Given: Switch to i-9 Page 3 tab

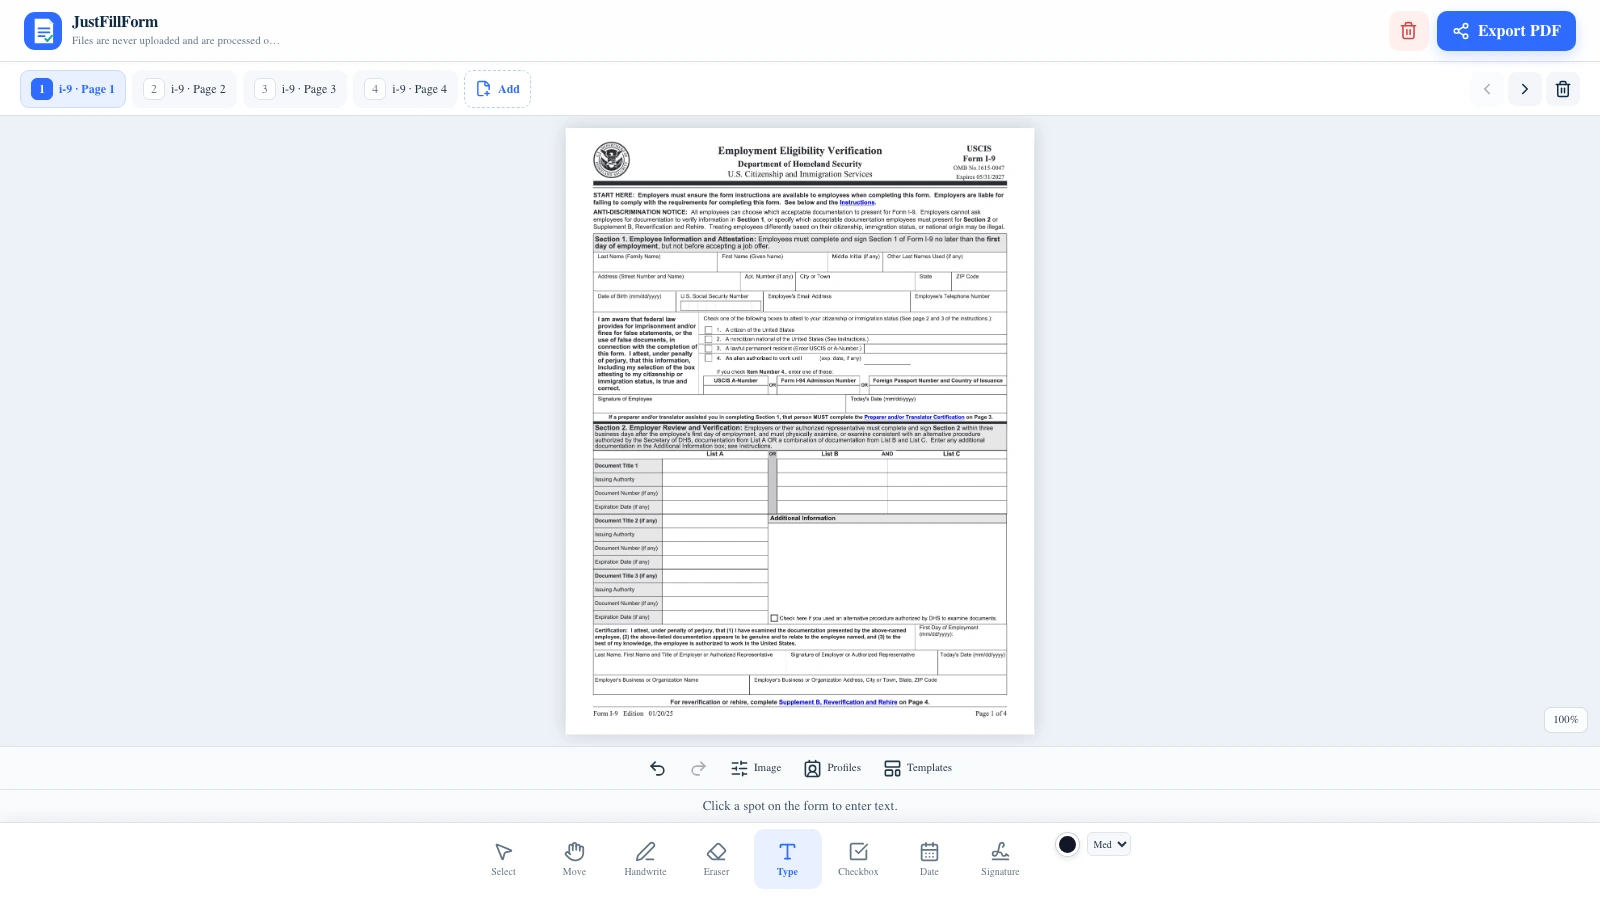Looking at the screenshot, I should 295,89.
